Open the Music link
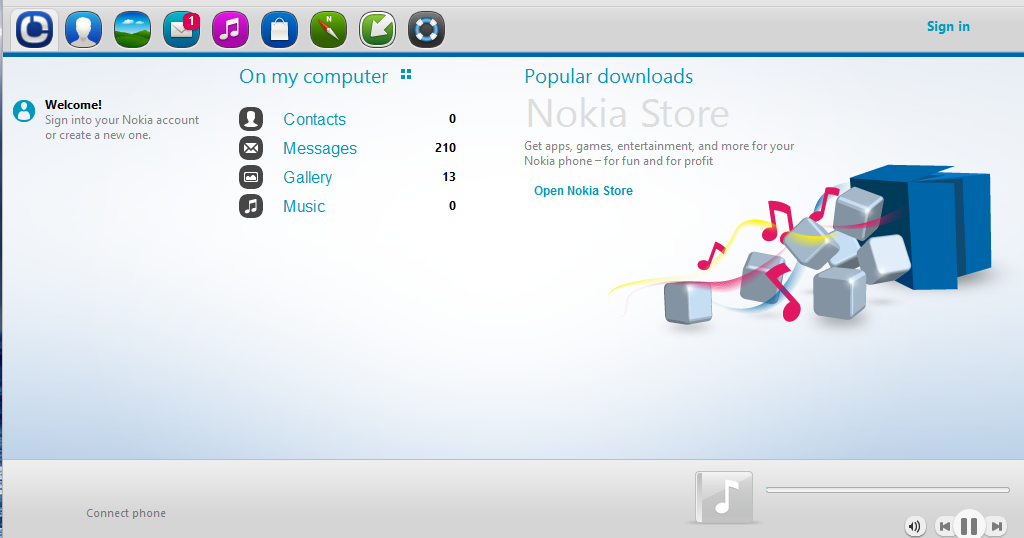Screen dimensions: 1024x538 click(304, 206)
